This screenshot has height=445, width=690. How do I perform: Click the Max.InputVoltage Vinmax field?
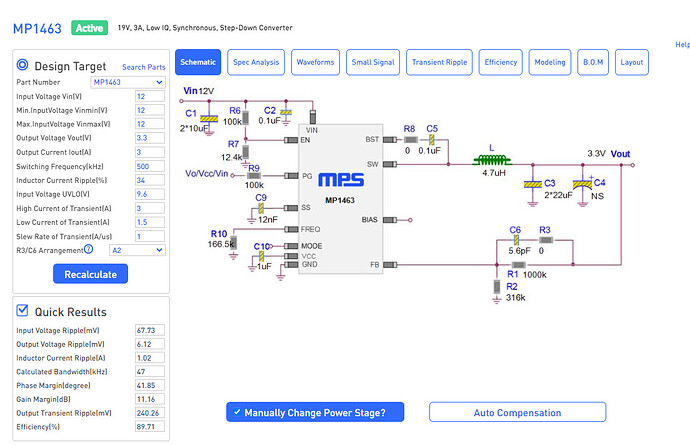click(x=150, y=124)
